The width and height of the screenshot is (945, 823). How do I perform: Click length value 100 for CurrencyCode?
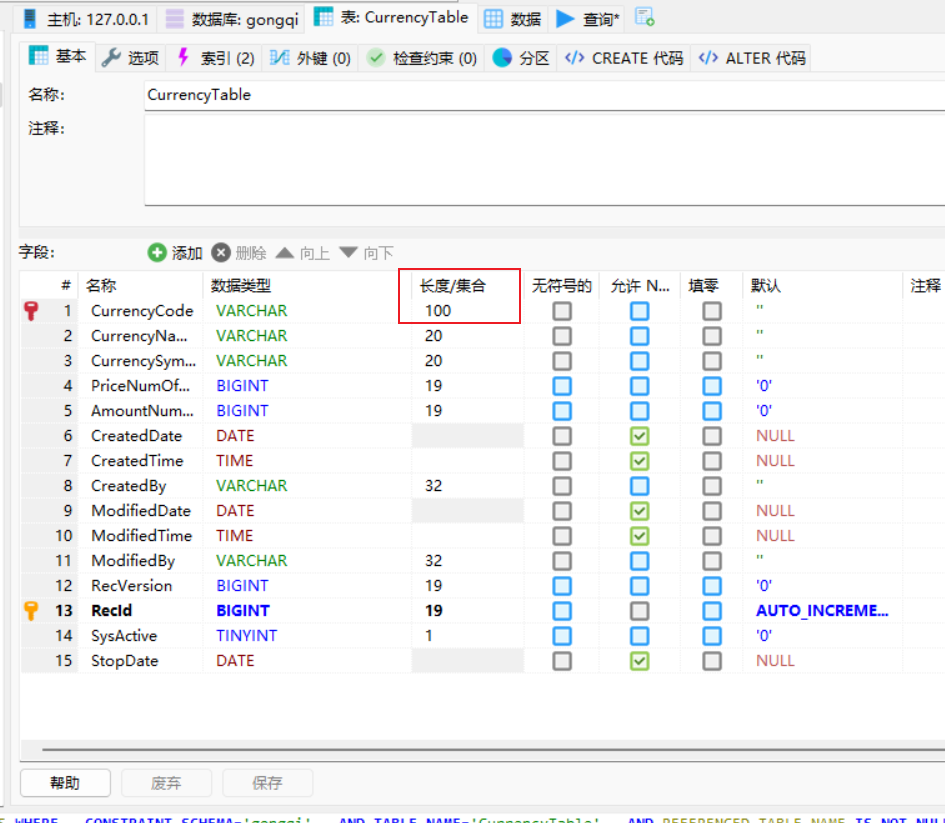click(438, 311)
